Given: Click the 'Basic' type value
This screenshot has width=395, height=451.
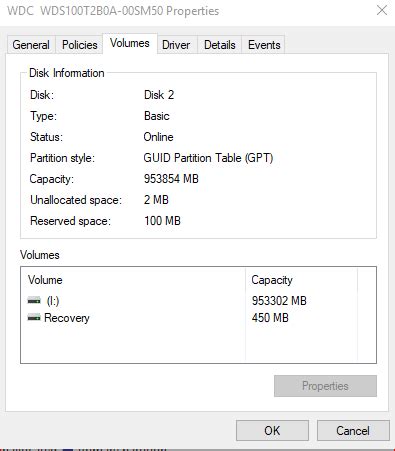Looking at the screenshot, I should [157, 116].
